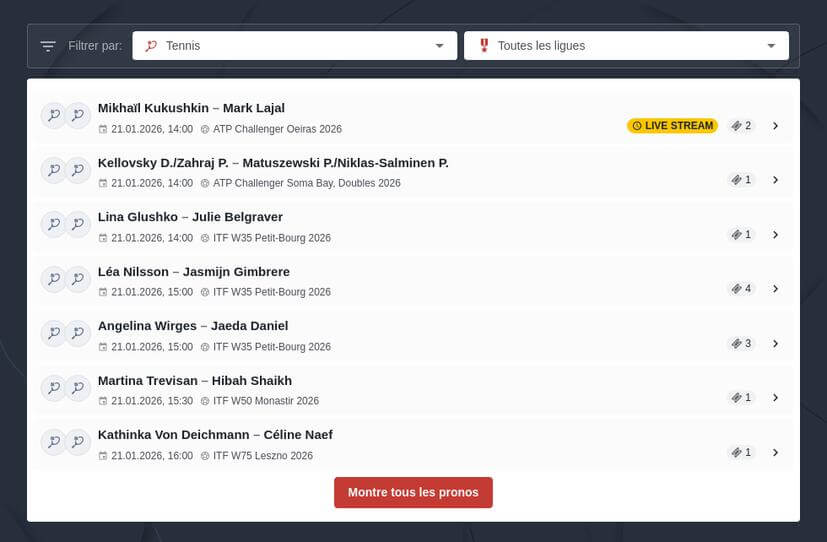Expand the Léa Nilsson match chevron
The image size is (827, 542).
(x=775, y=289)
